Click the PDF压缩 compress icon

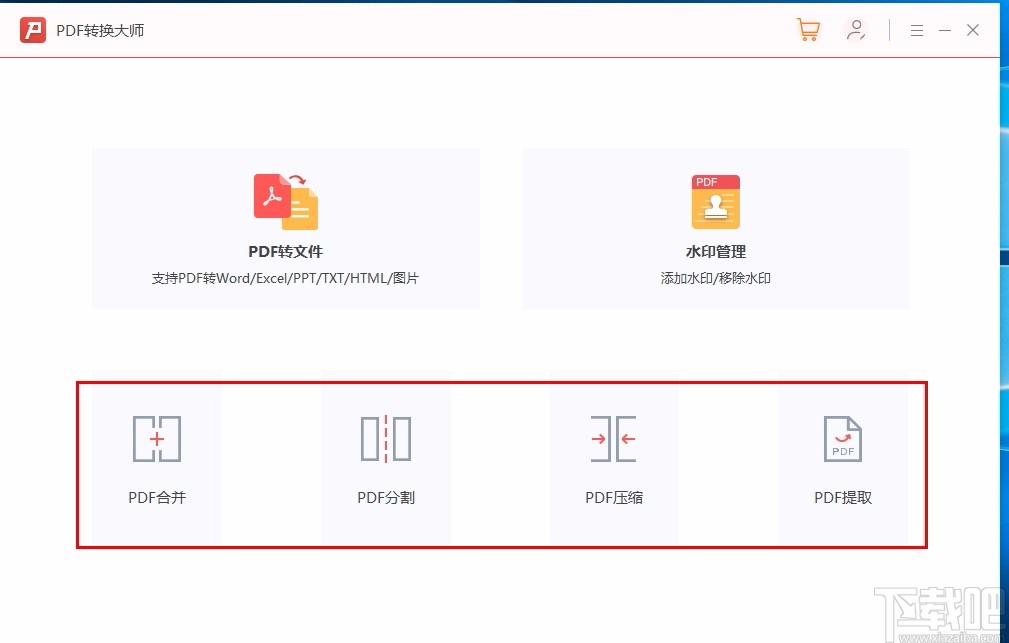[x=614, y=439]
